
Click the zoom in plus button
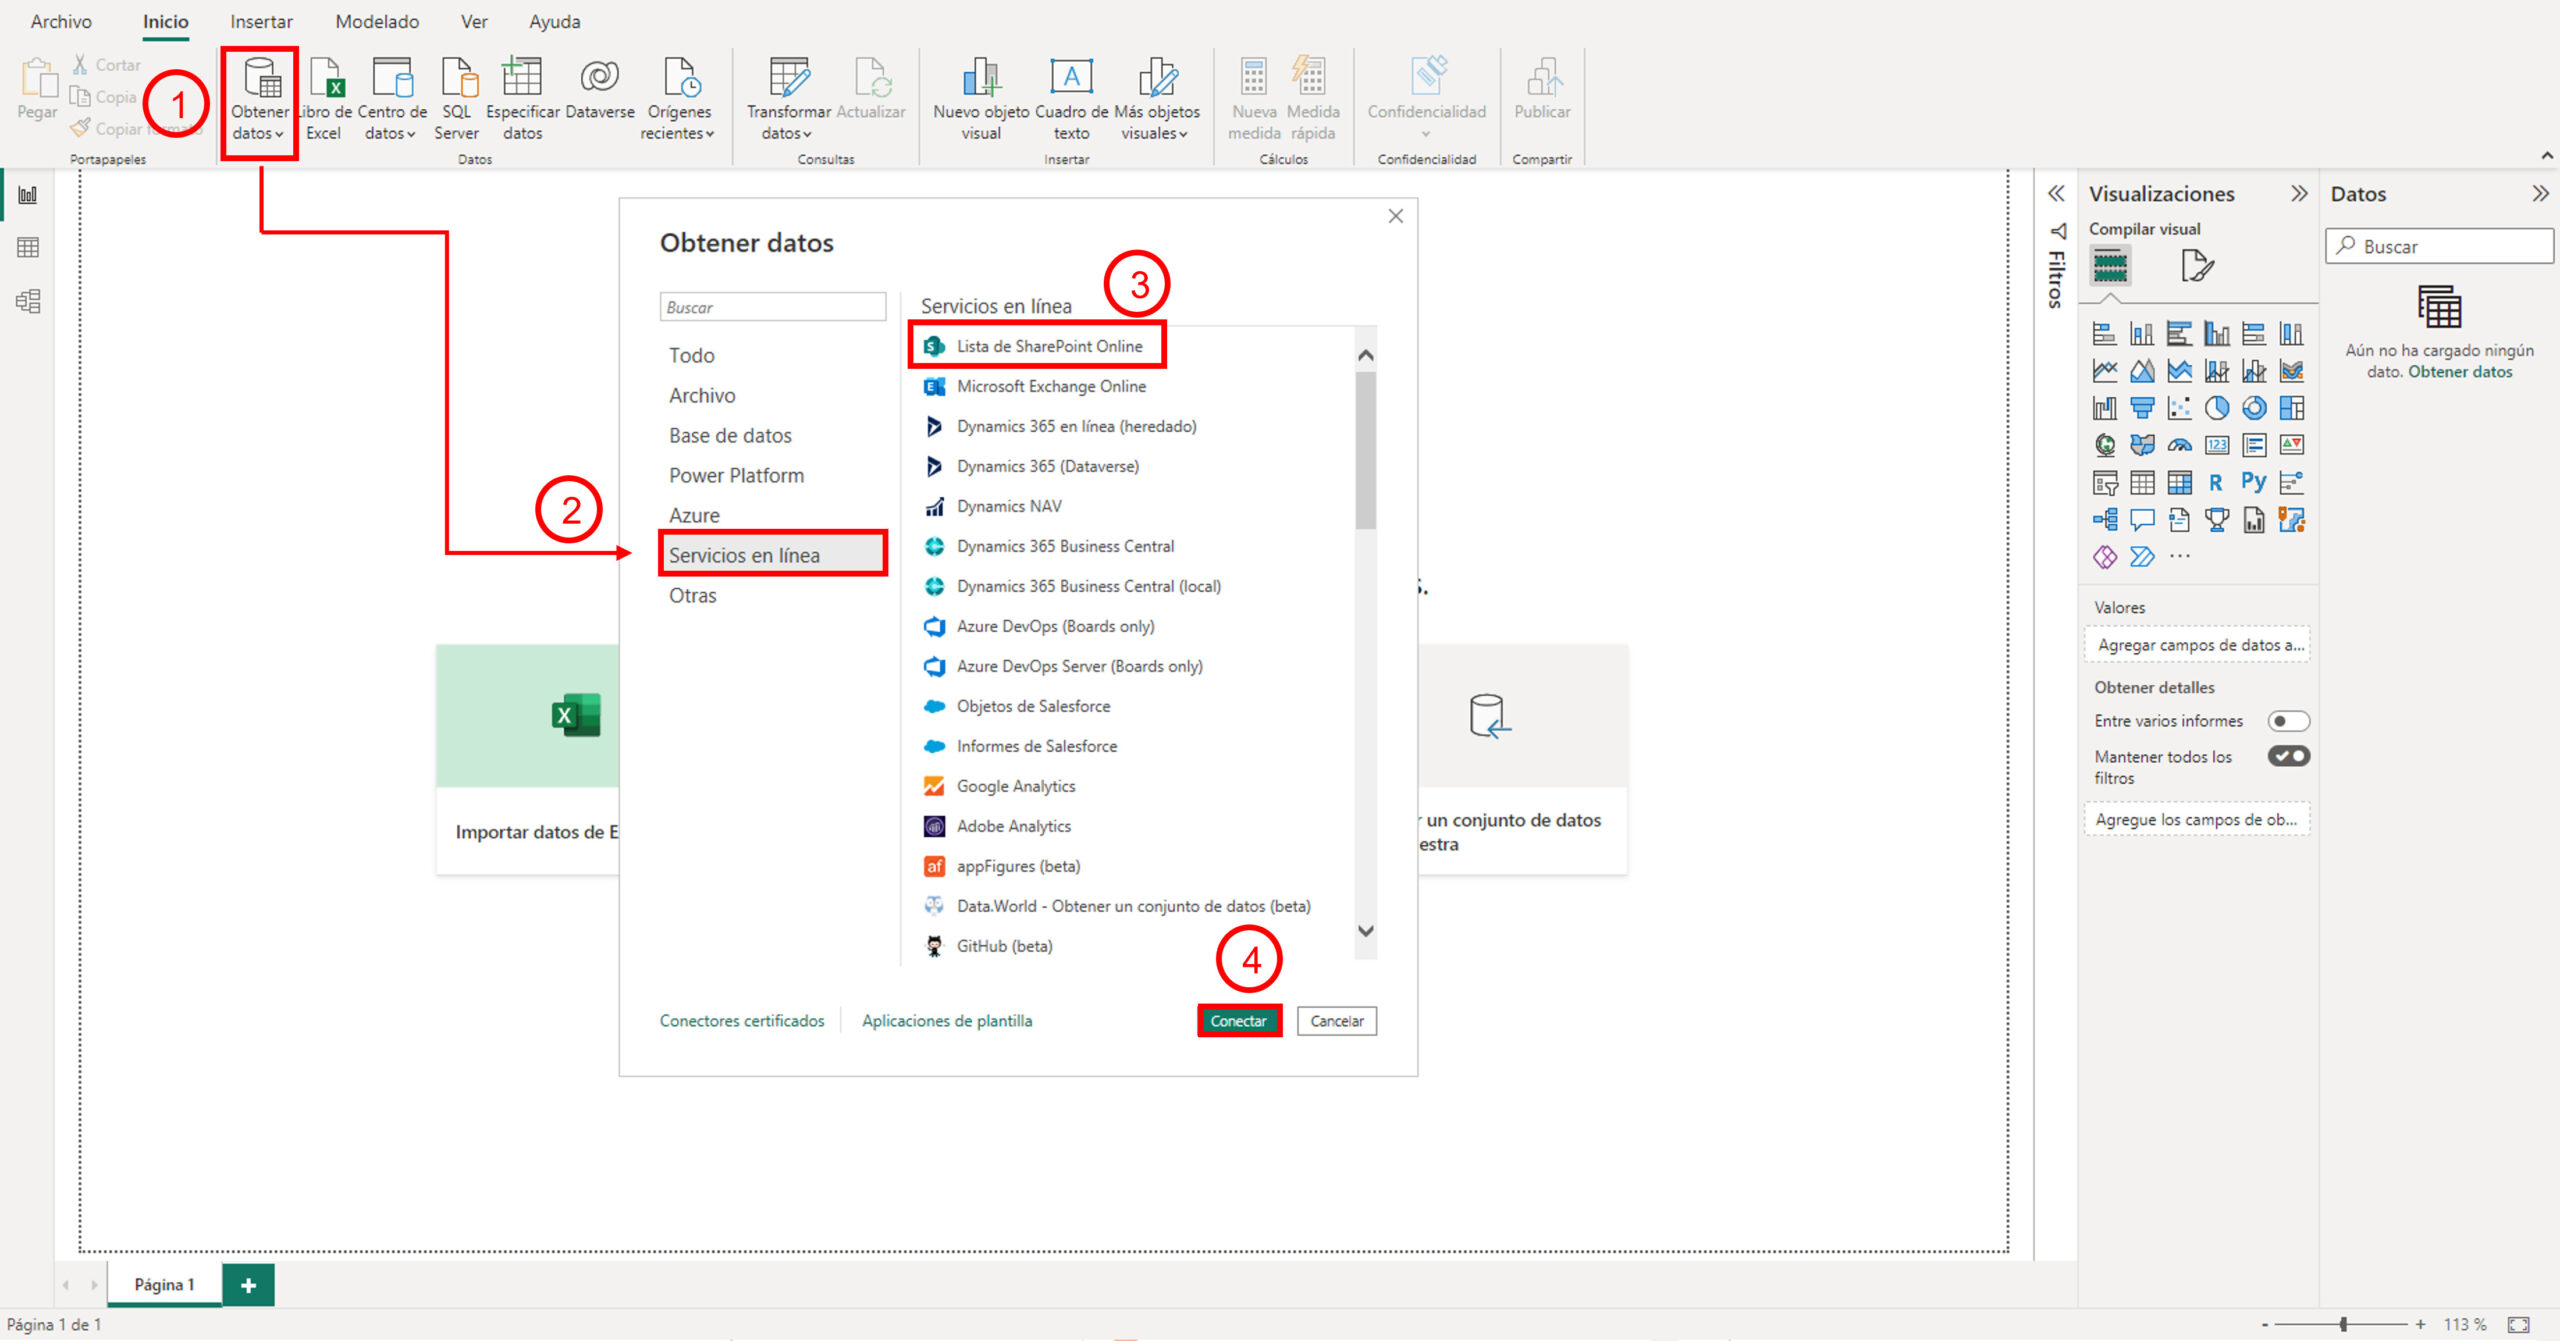[2419, 1324]
